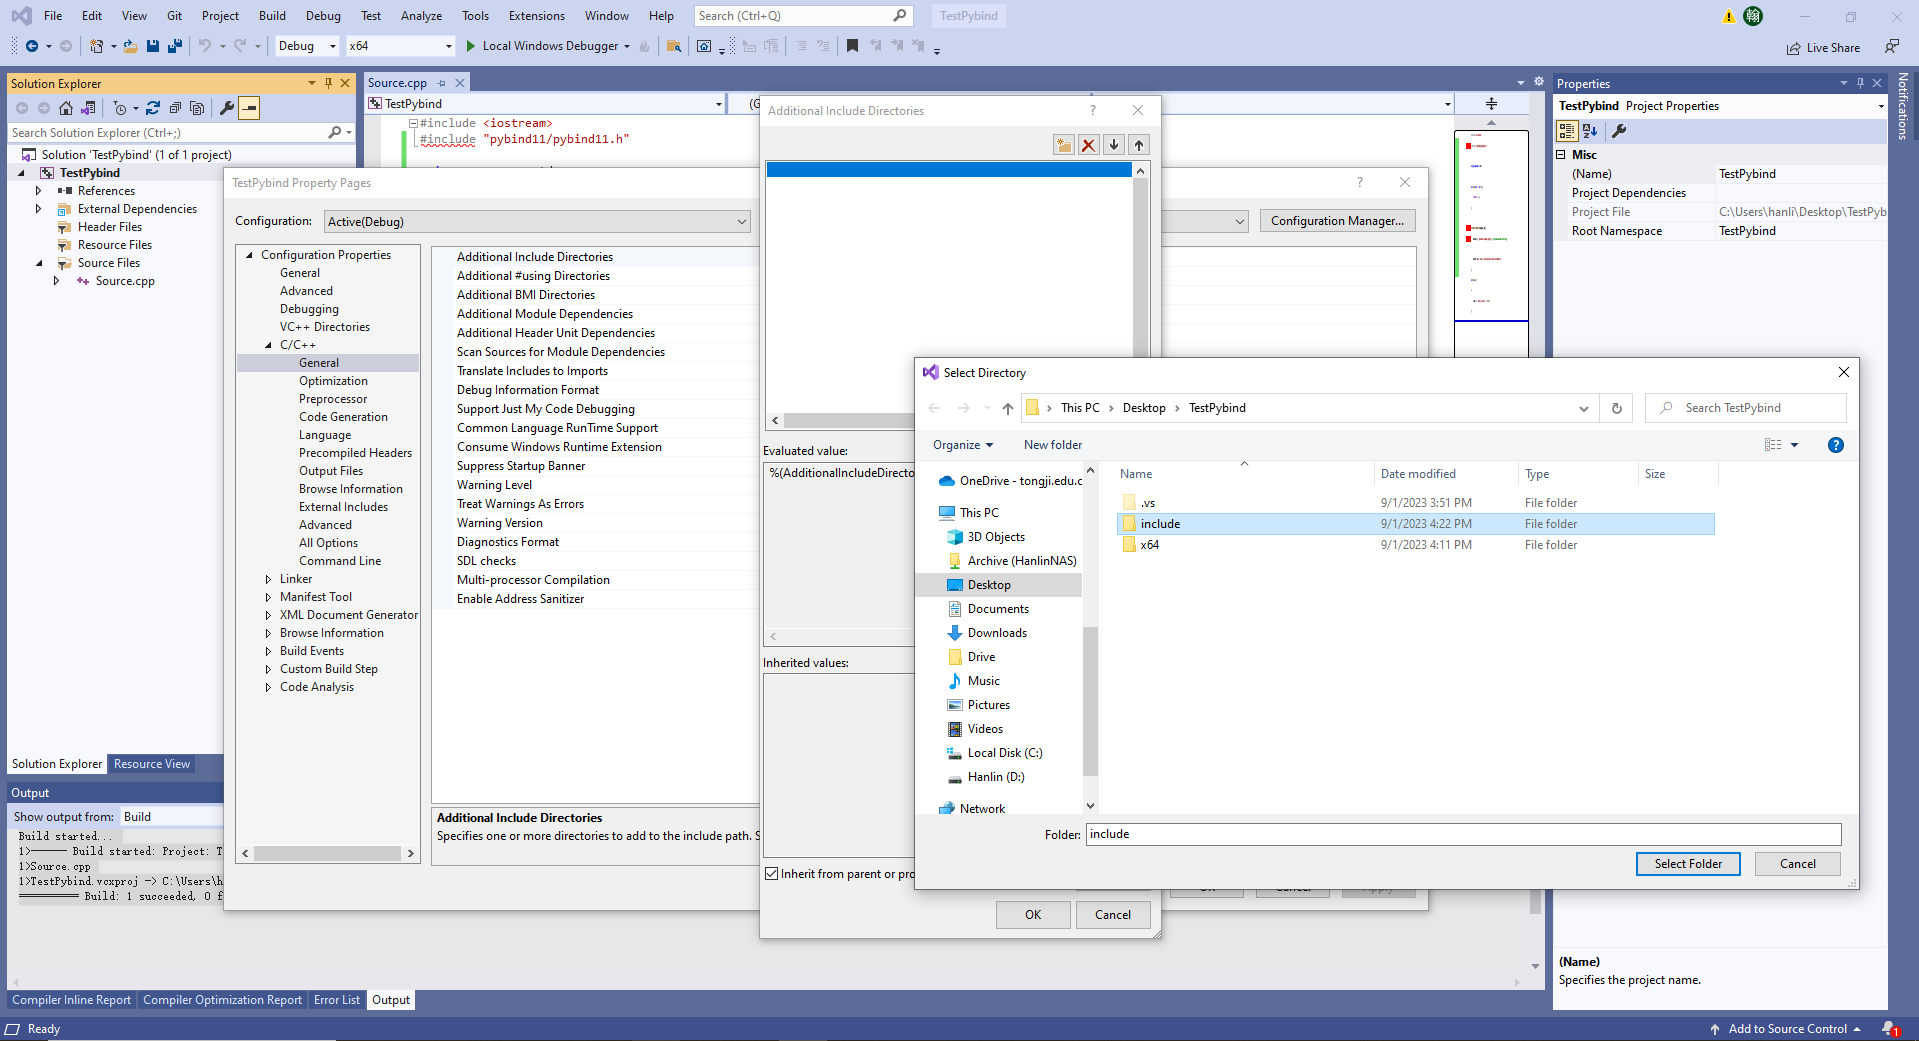Click Cancel in Additional Include Directories dialog
Image resolution: width=1919 pixels, height=1041 pixels.
pos(1112,915)
